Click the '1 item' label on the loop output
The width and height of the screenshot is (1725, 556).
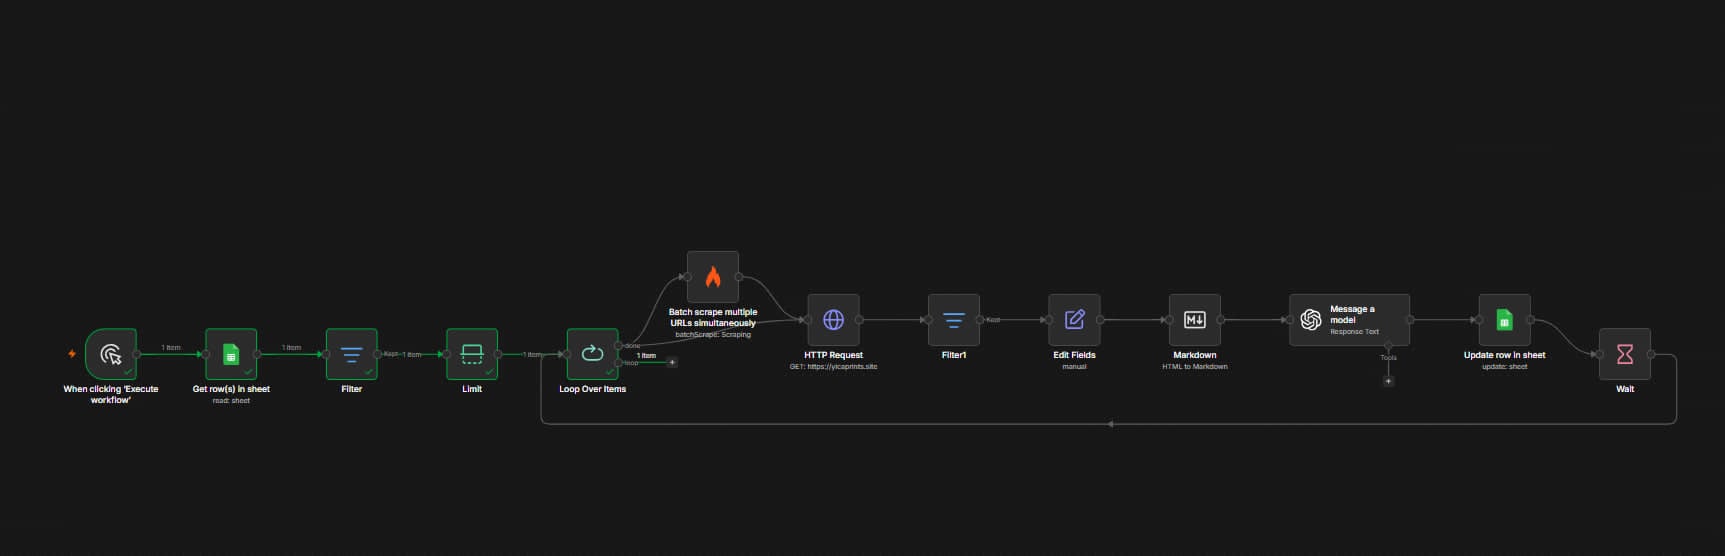pos(646,355)
